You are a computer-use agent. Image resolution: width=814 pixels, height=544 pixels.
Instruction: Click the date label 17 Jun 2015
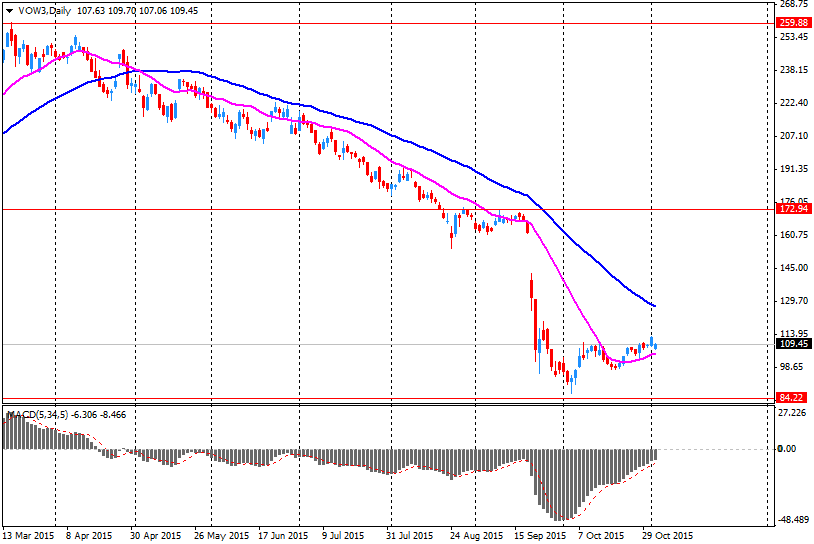pyautogui.click(x=283, y=535)
